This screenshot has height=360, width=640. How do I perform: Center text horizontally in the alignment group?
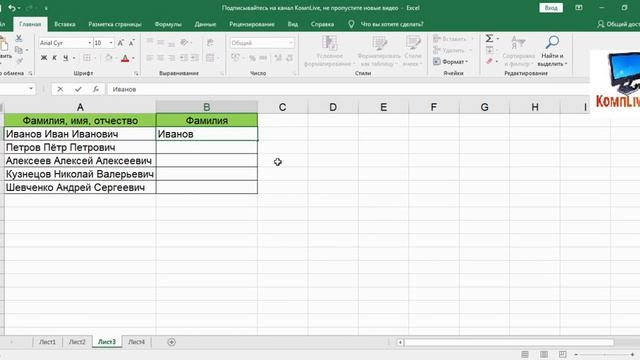[160, 58]
